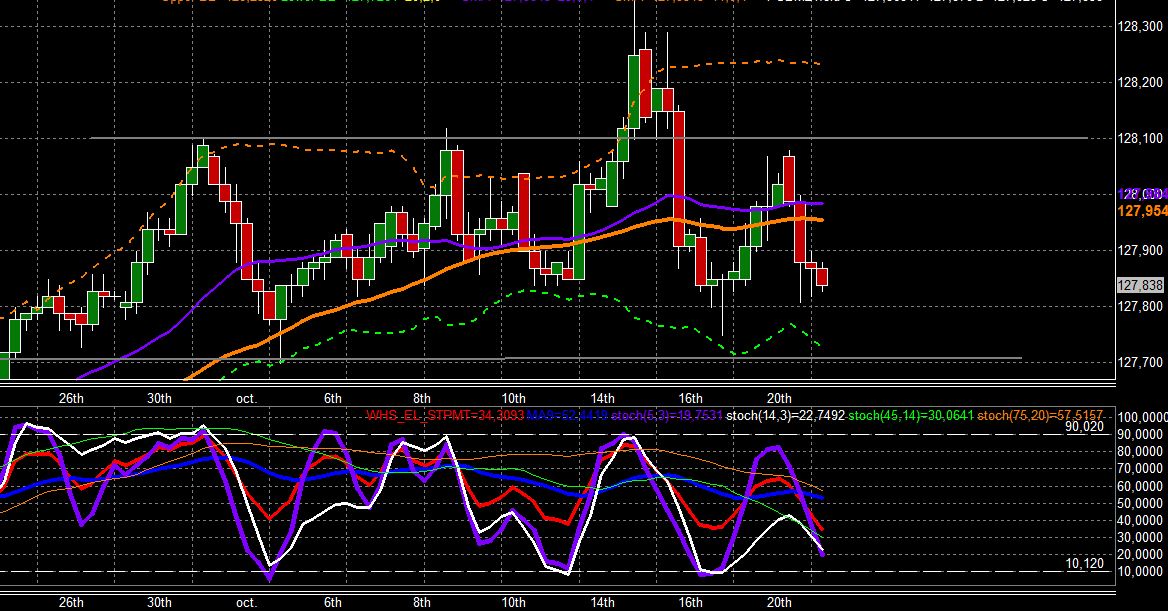Select the 127,700 price axis label
1168x611 pixels.
click(1140, 363)
